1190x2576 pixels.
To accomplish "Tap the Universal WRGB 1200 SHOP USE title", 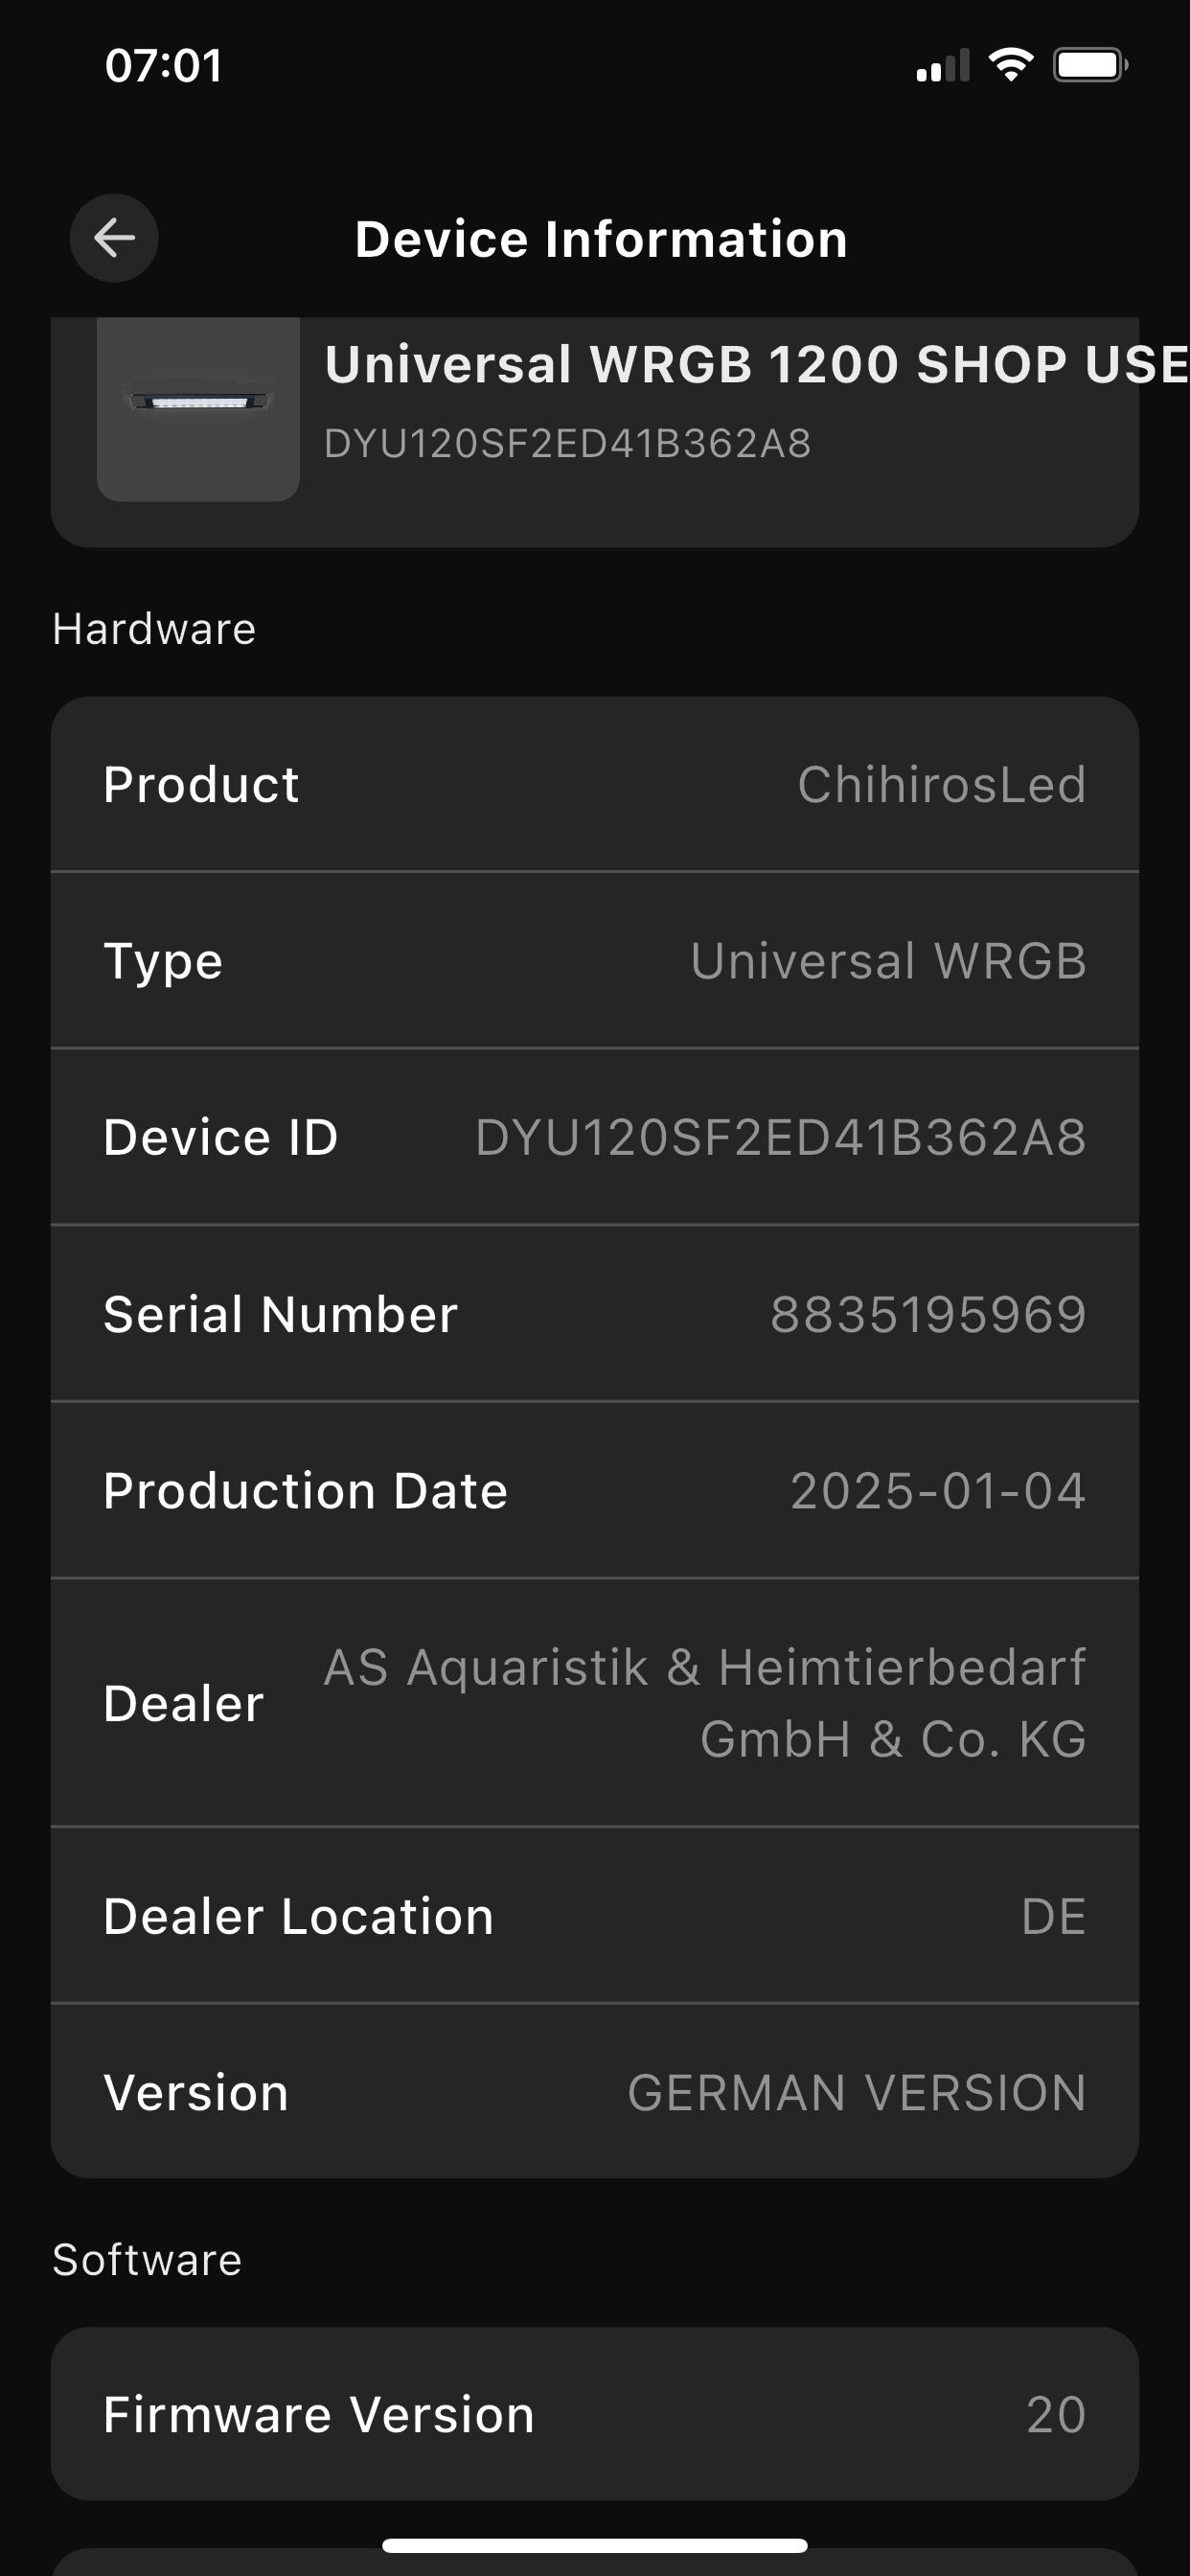I will pos(757,364).
